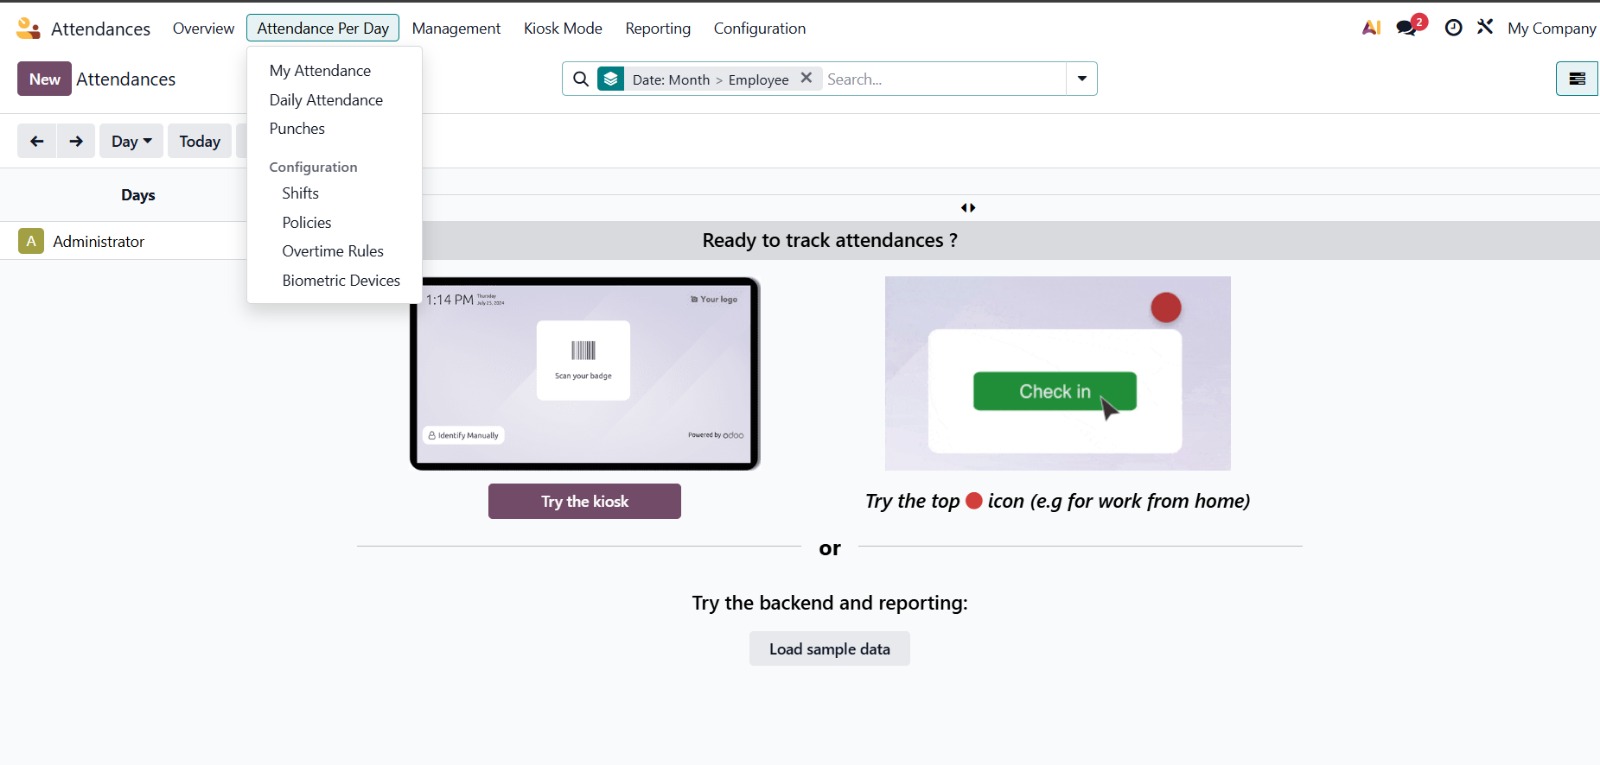This screenshot has height=765, width=1600.
Task: Toggle the column expand/collapse arrows
Action: coord(968,208)
